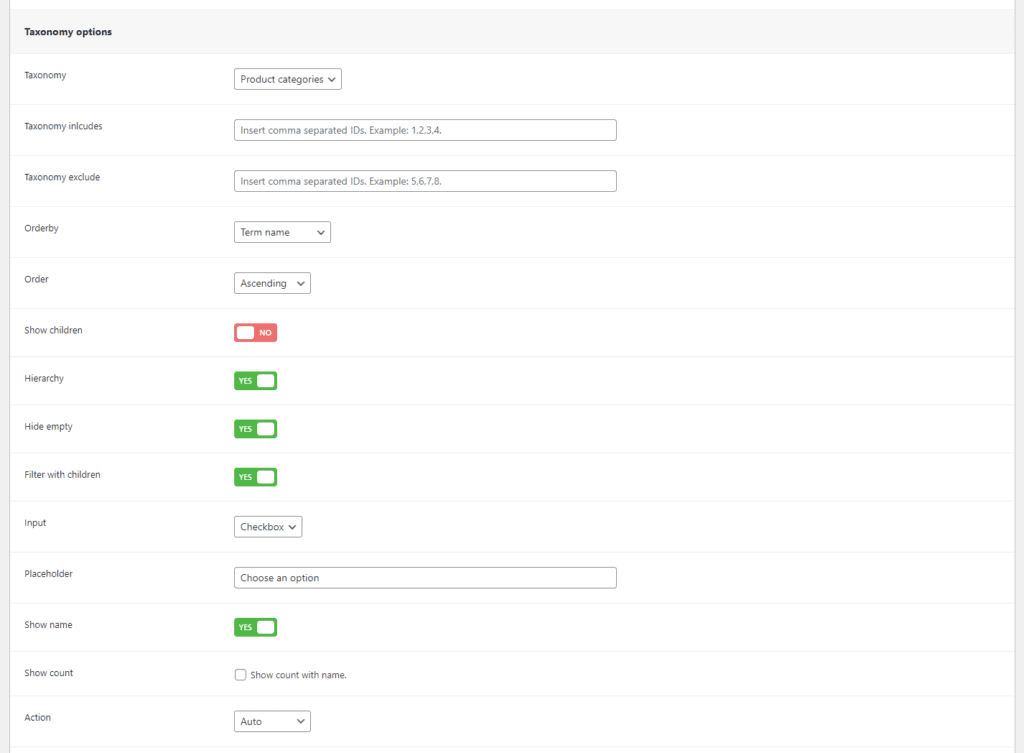The width and height of the screenshot is (1024, 753).
Task: Focus the Taxonomy exclude IDs input field
Action: (x=425, y=181)
